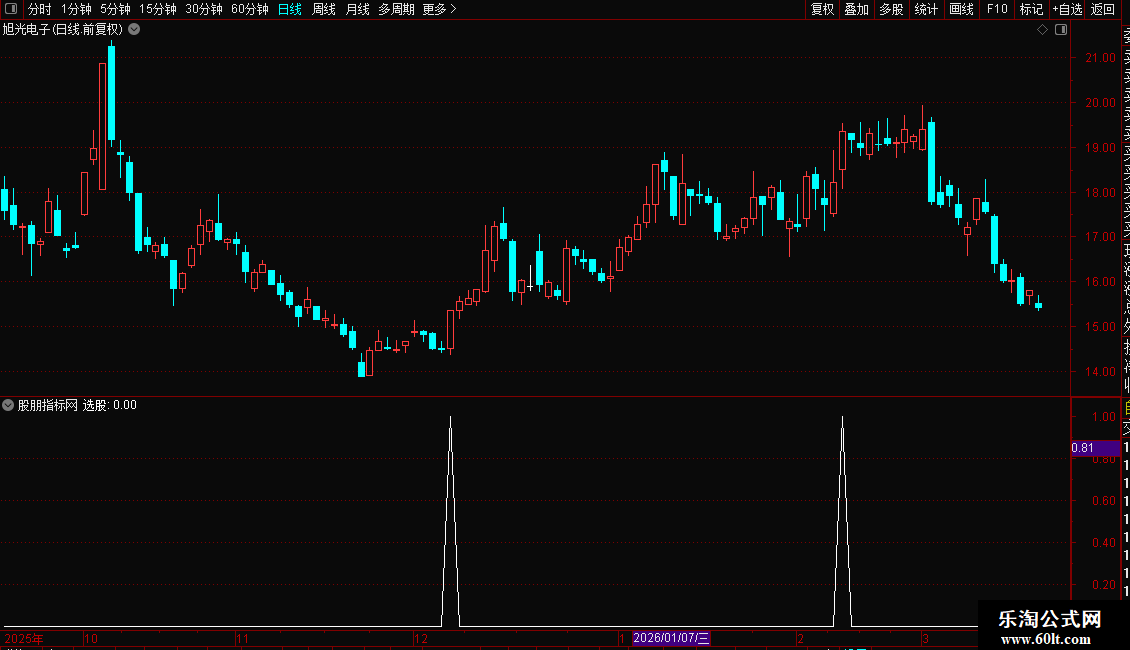
Task: Open the 画线 drawing tools
Action: tap(961, 9)
